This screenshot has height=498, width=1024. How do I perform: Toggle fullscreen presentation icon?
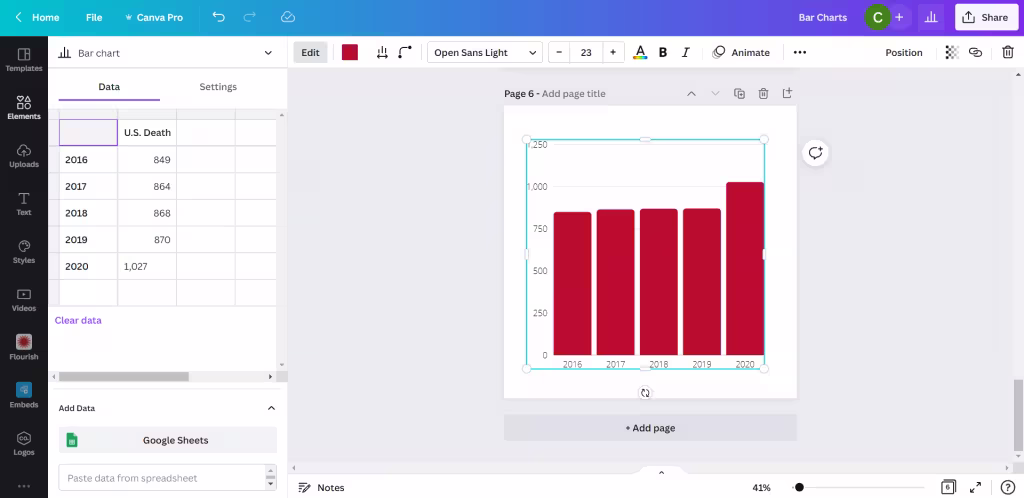975,487
